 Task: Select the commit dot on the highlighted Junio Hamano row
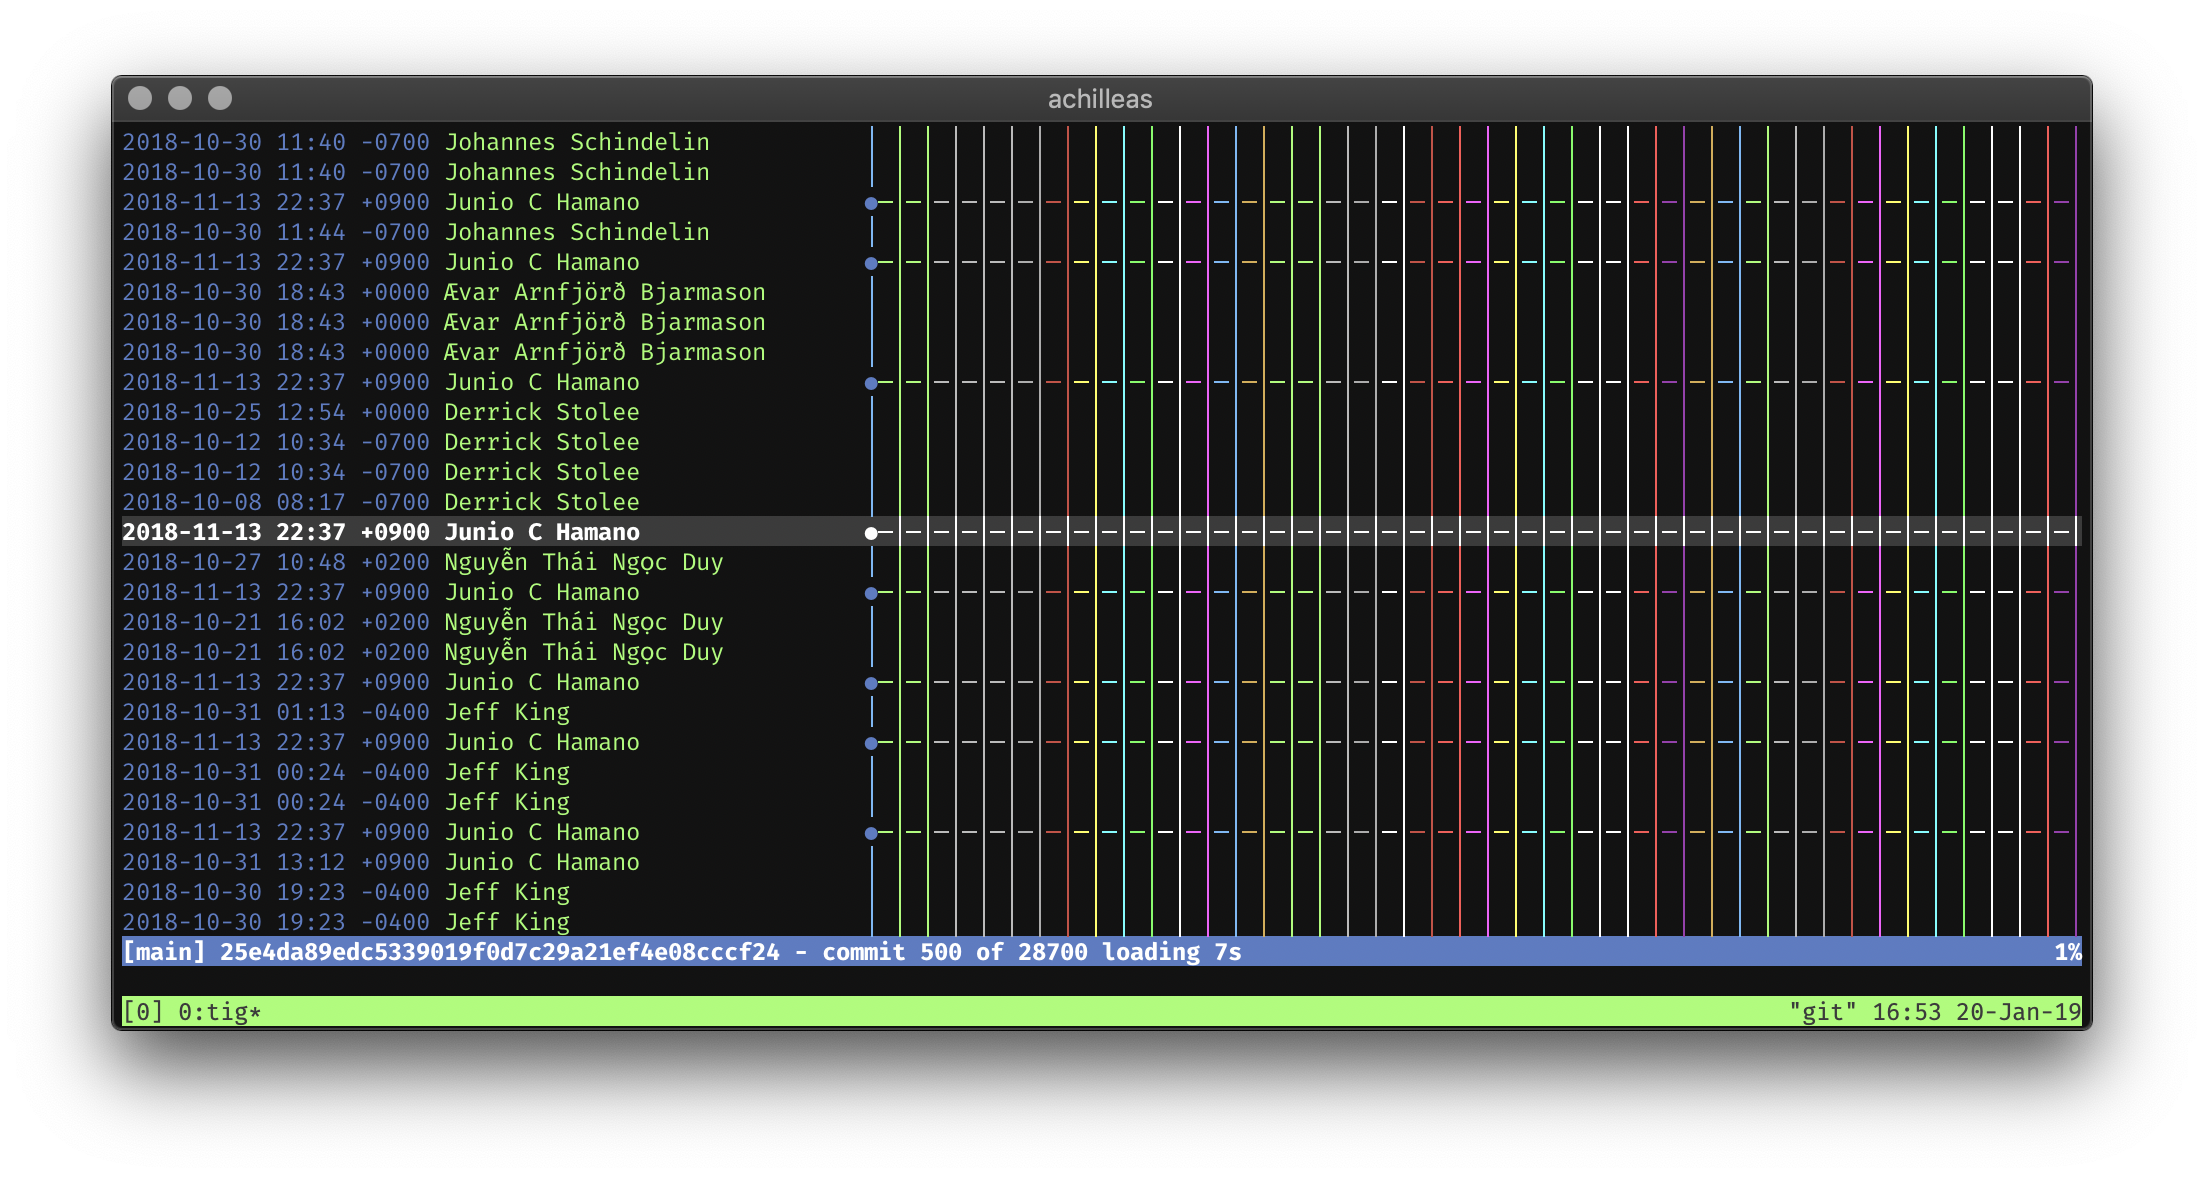[x=871, y=532]
